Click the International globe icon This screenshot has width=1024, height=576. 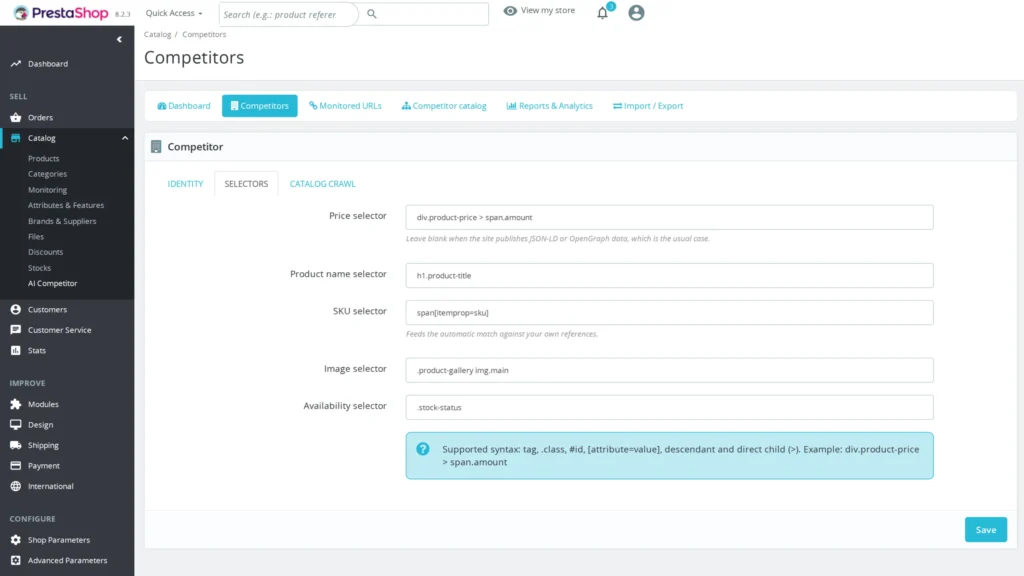click(x=16, y=487)
